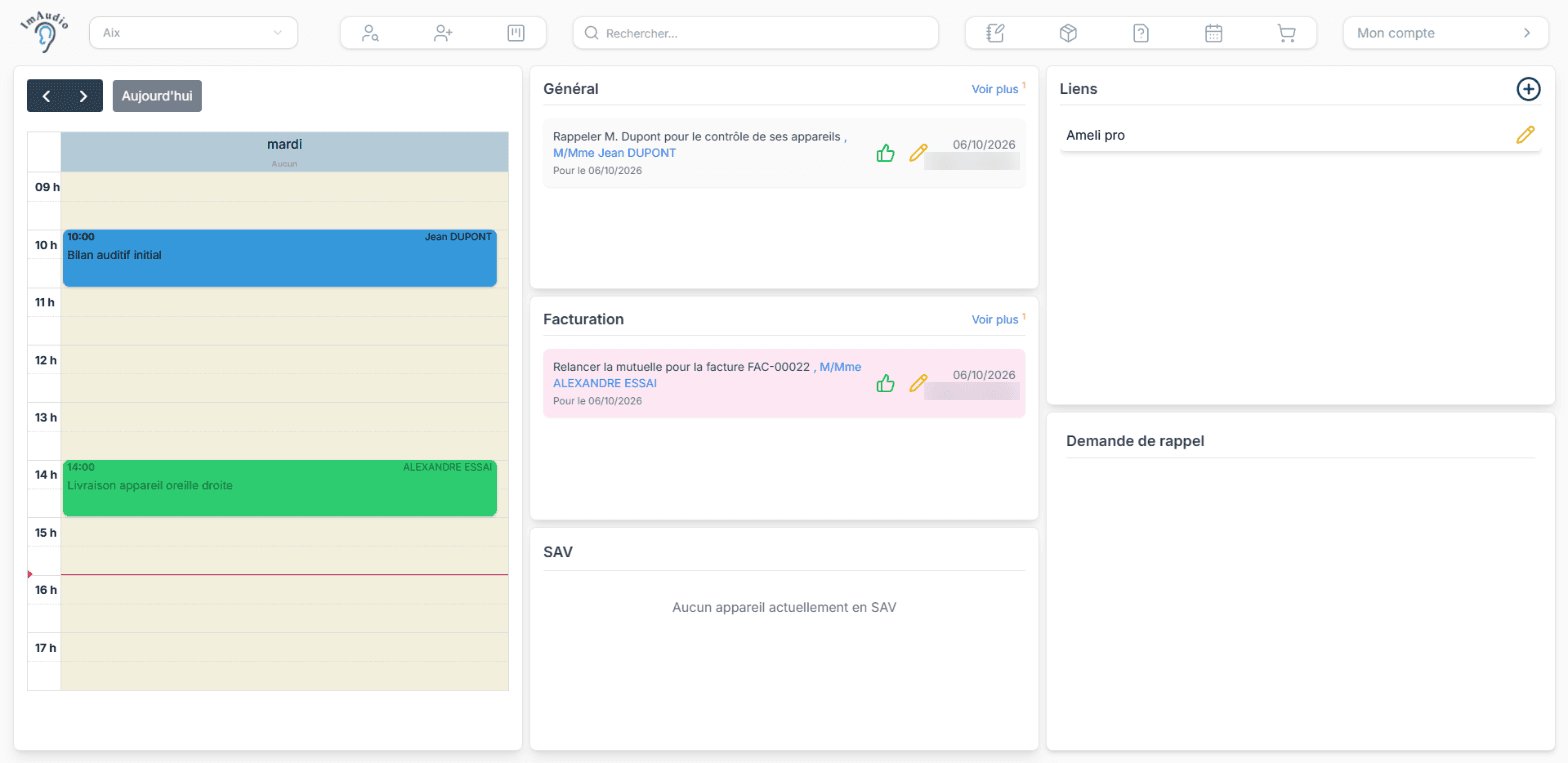Viewport: 1568px width, 763px height.
Task: Click the ImAudio ear logo
Action: [x=45, y=33]
